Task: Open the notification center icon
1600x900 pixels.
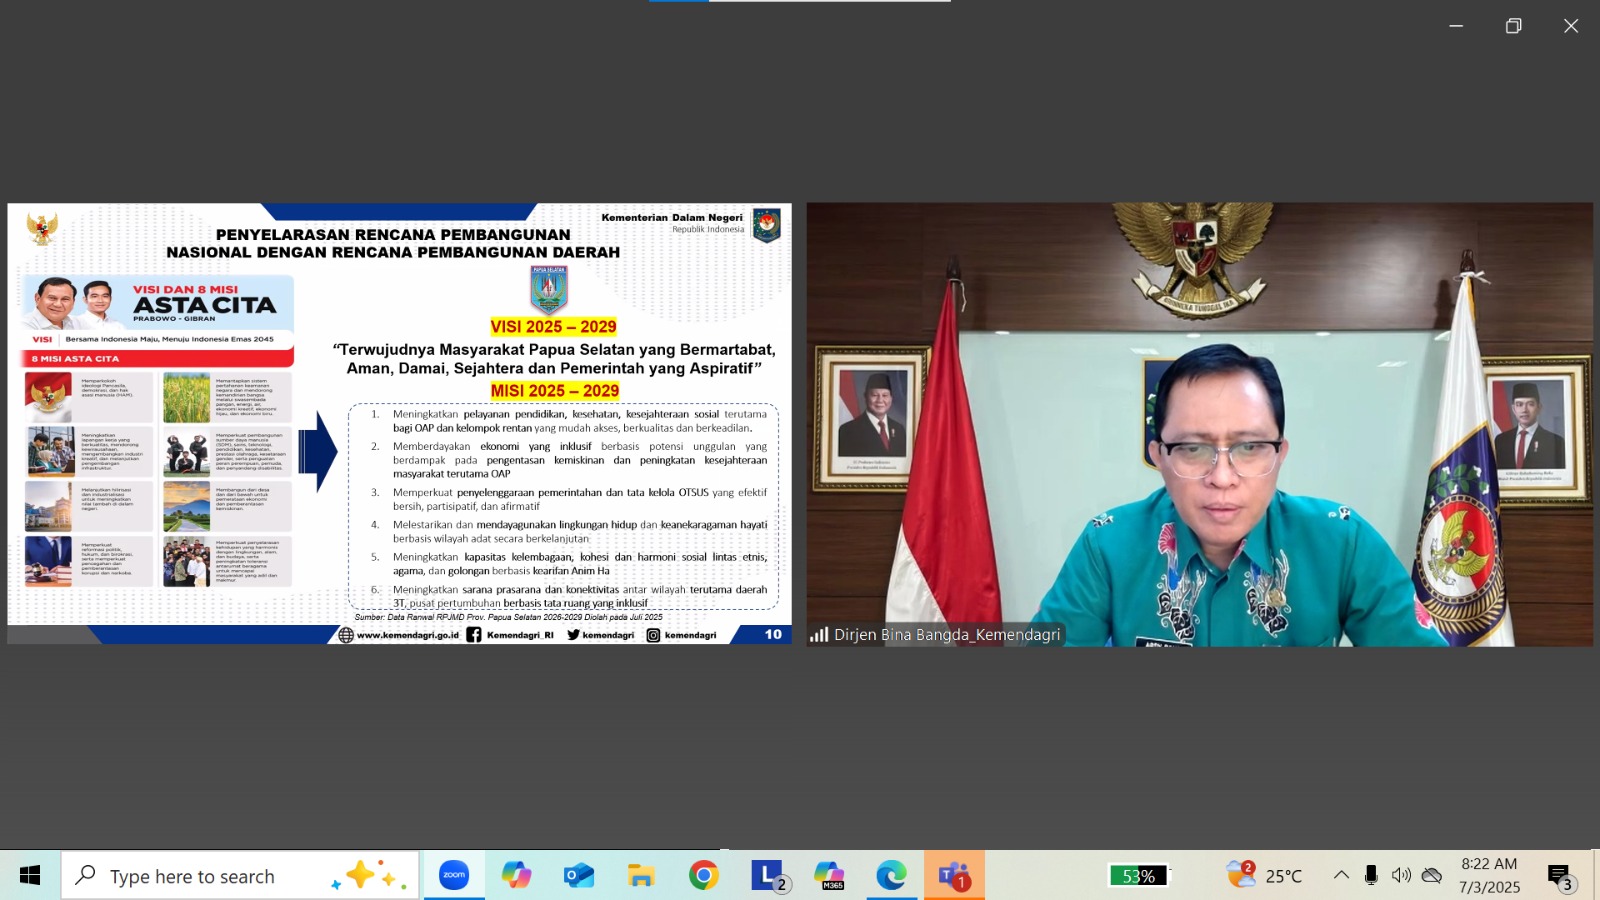Action: (x=1561, y=877)
